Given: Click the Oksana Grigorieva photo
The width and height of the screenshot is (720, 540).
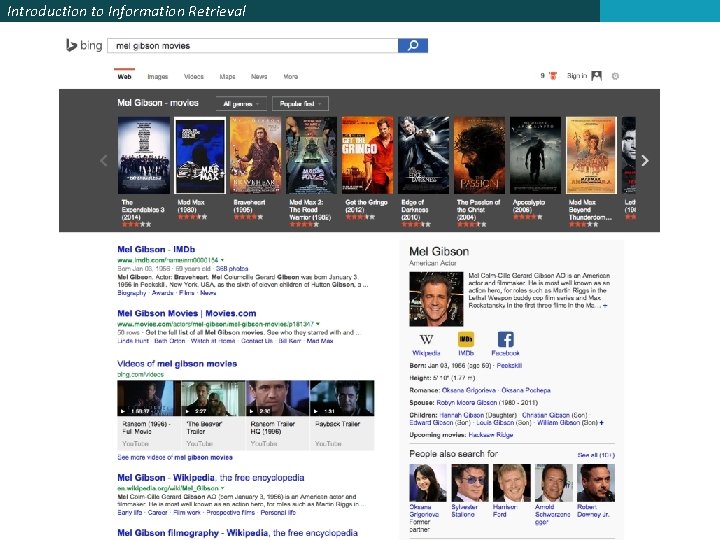Looking at the screenshot, I should point(428,483).
